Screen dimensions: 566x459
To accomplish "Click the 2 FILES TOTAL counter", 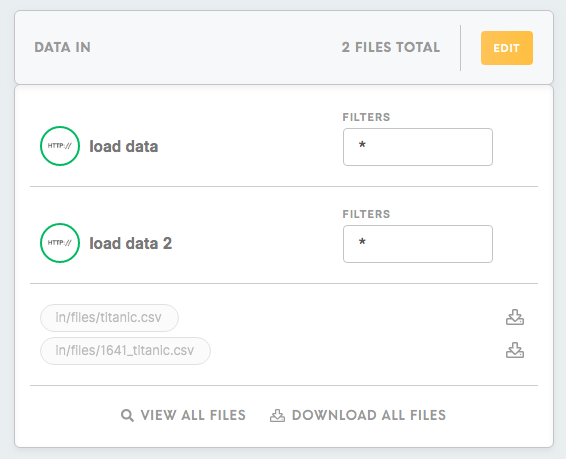I will pos(391,47).
